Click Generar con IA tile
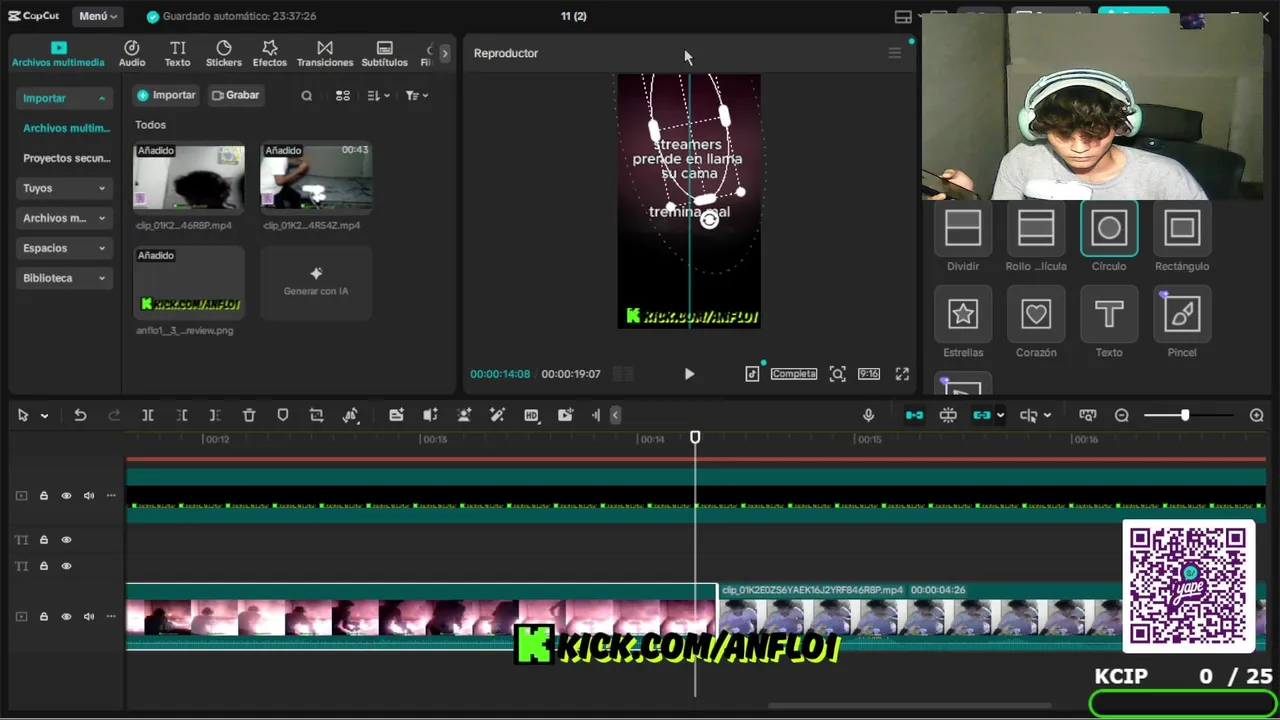 pos(316,283)
